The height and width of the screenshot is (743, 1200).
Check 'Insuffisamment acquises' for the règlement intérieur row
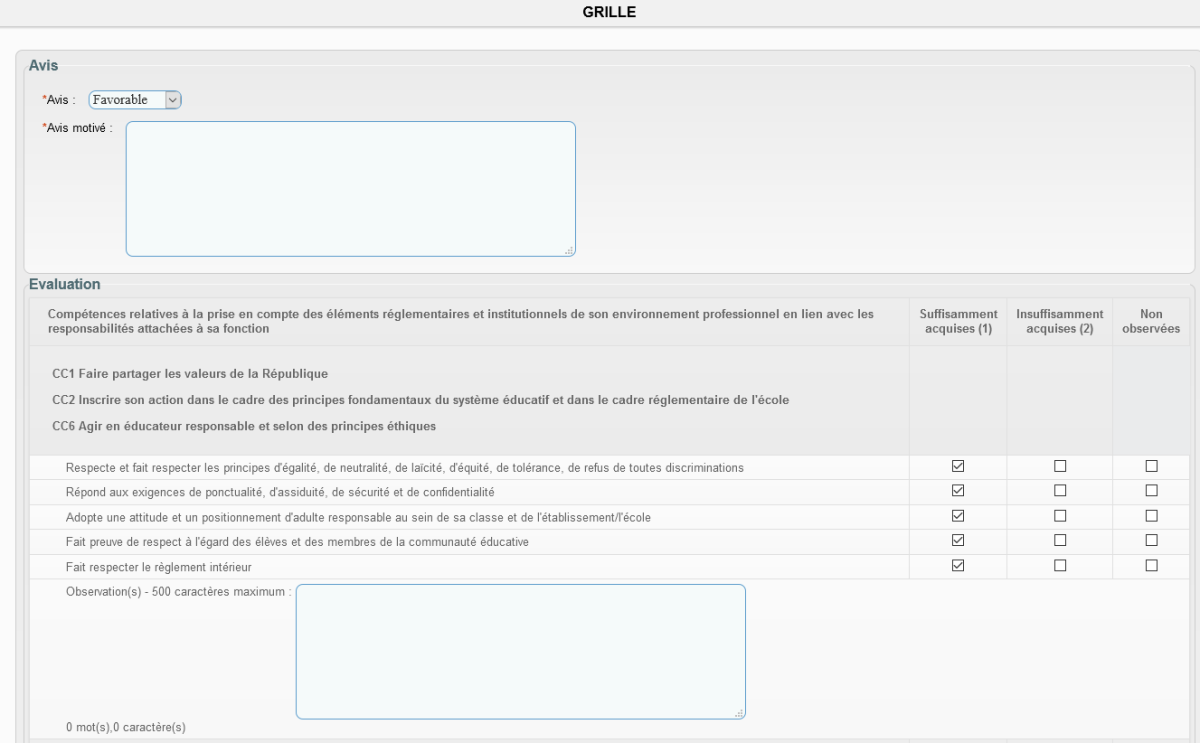[x=1060, y=566]
